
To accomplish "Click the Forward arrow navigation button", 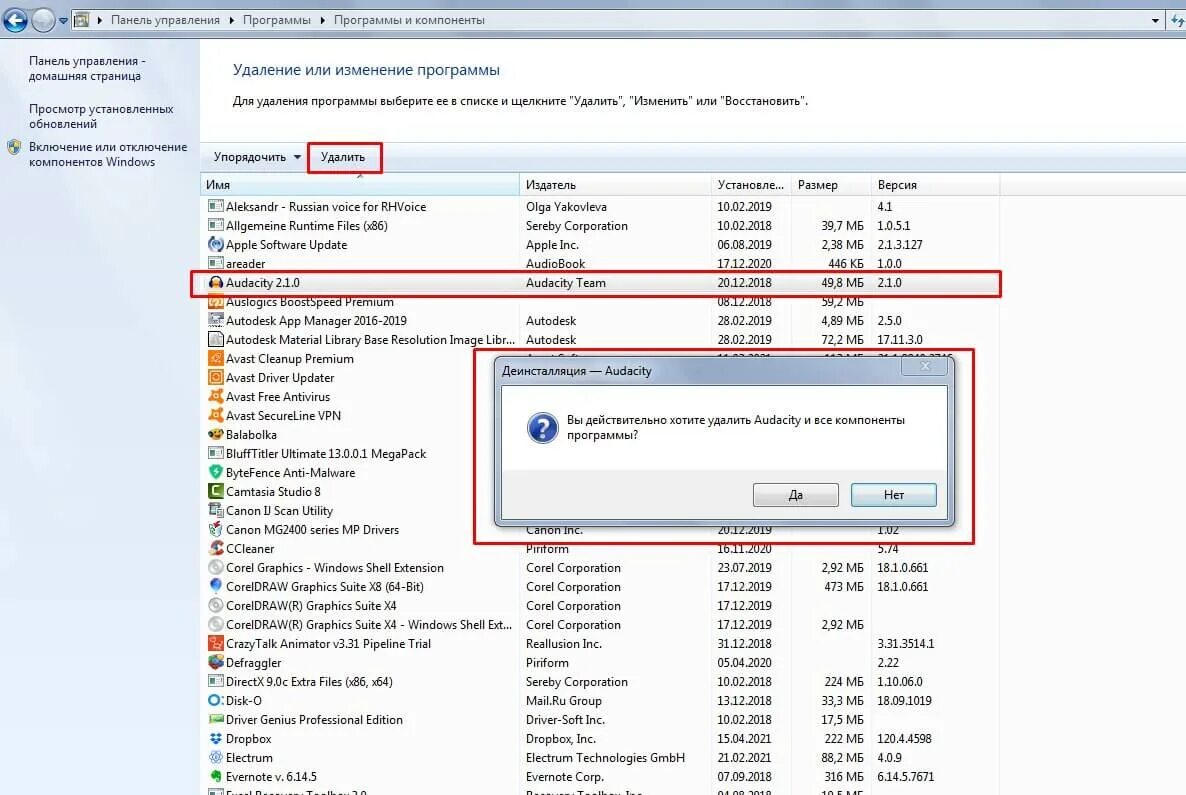I will (x=43, y=20).
